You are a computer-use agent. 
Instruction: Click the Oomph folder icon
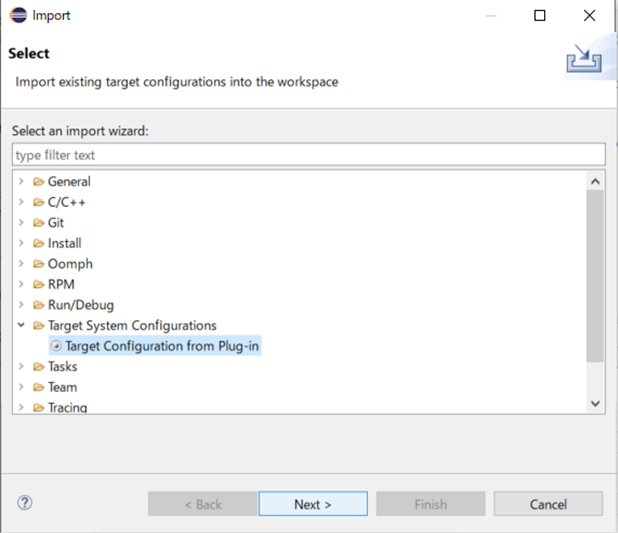click(x=39, y=264)
